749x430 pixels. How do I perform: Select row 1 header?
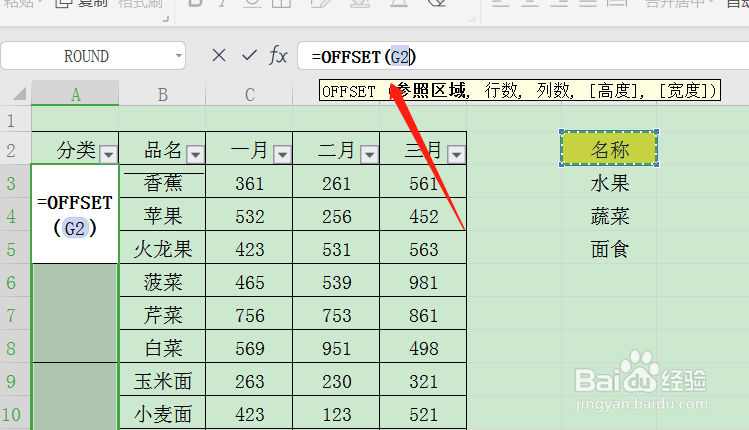point(15,119)
